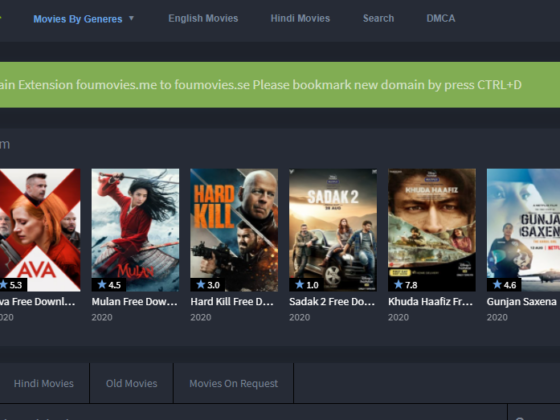Image resolution: width=560 pixels, height=420 pixels.
Task: Open the 'Hard Kill Free D...' title link
Action: 232,302
